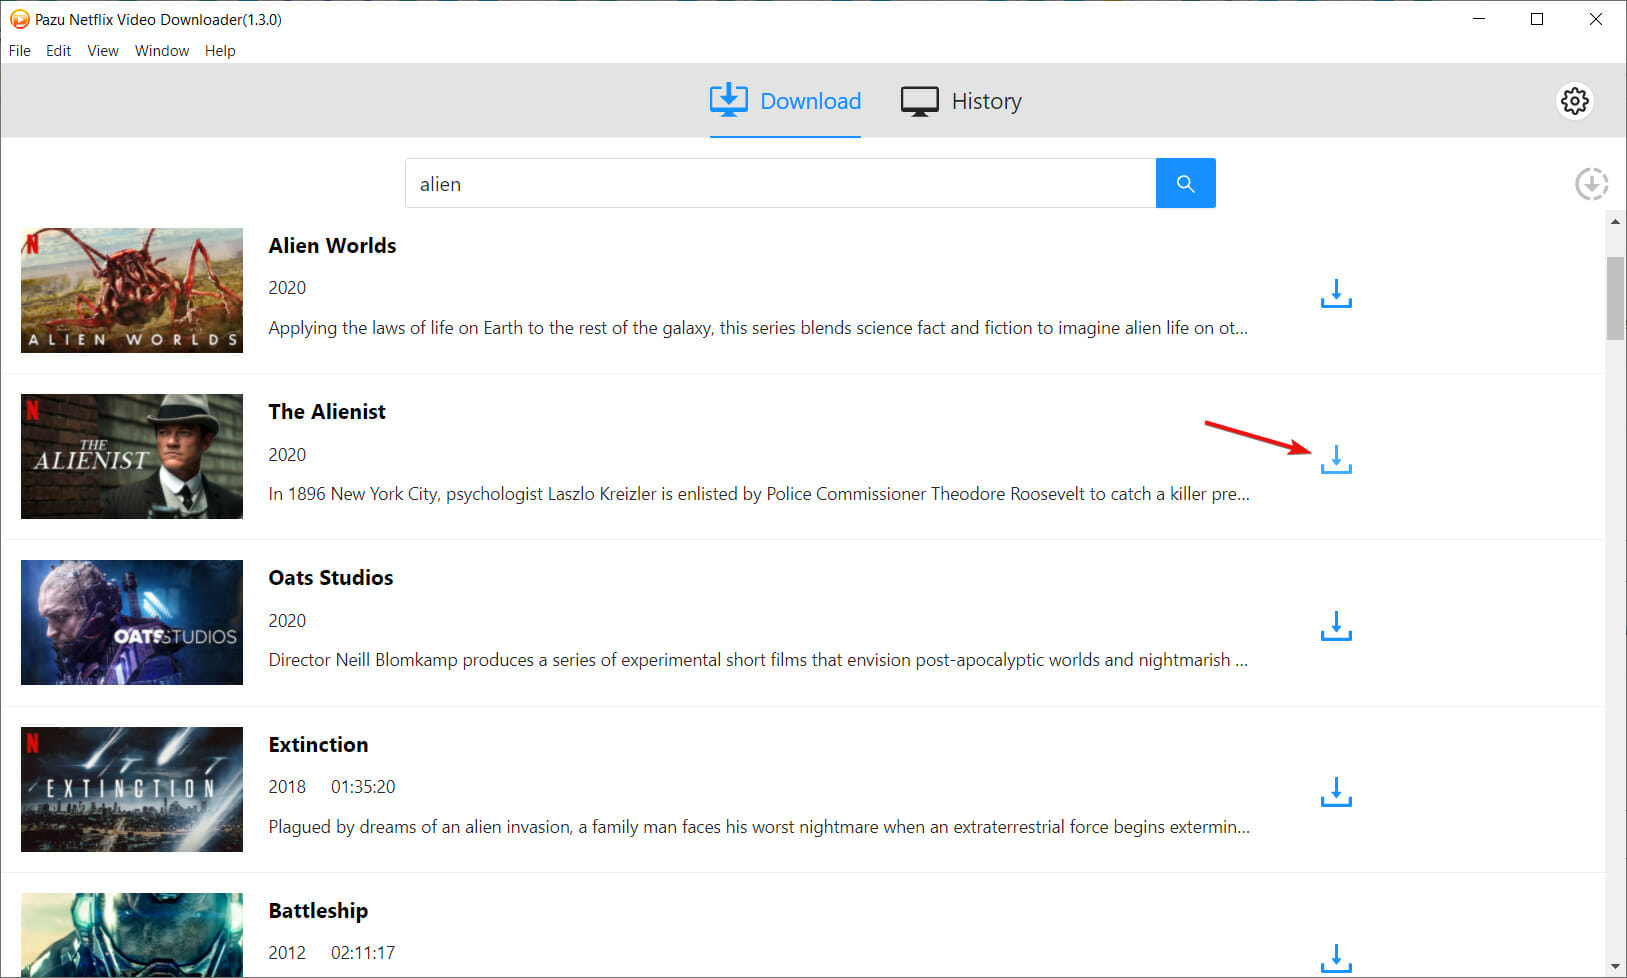
Task: Focus the search field containing 'alien'
Action: 780,183
